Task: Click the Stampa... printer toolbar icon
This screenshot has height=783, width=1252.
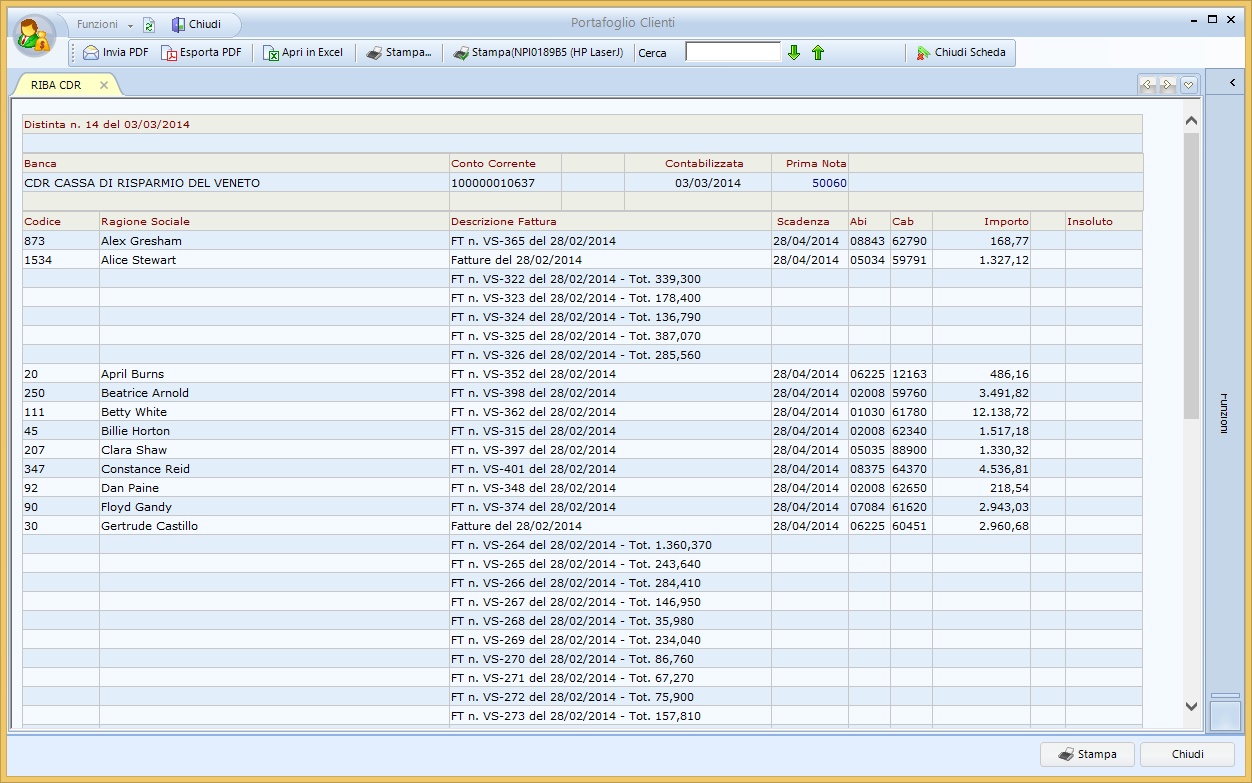Action: [x=398, y=53]
